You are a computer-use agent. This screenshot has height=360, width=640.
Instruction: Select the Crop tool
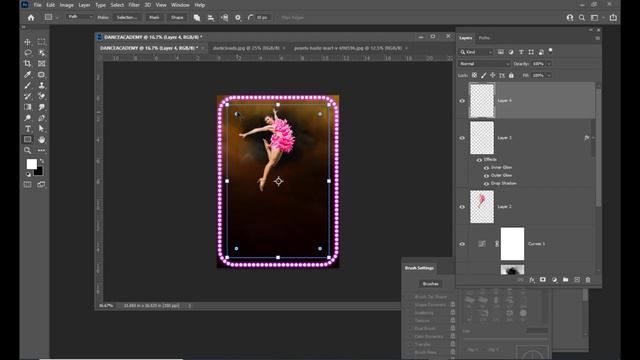[27, 64]
